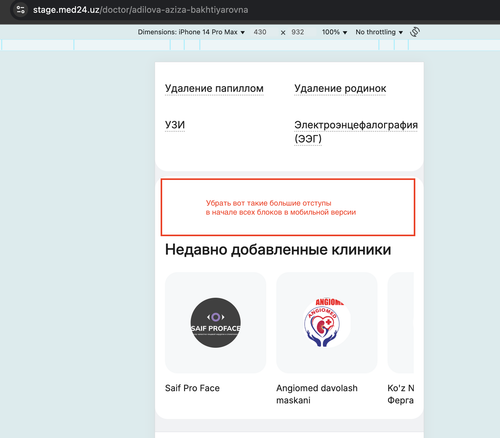Click the media query ruler bar below toolbar
This screenshot has height=438, width=500.
tap(250, 45)
